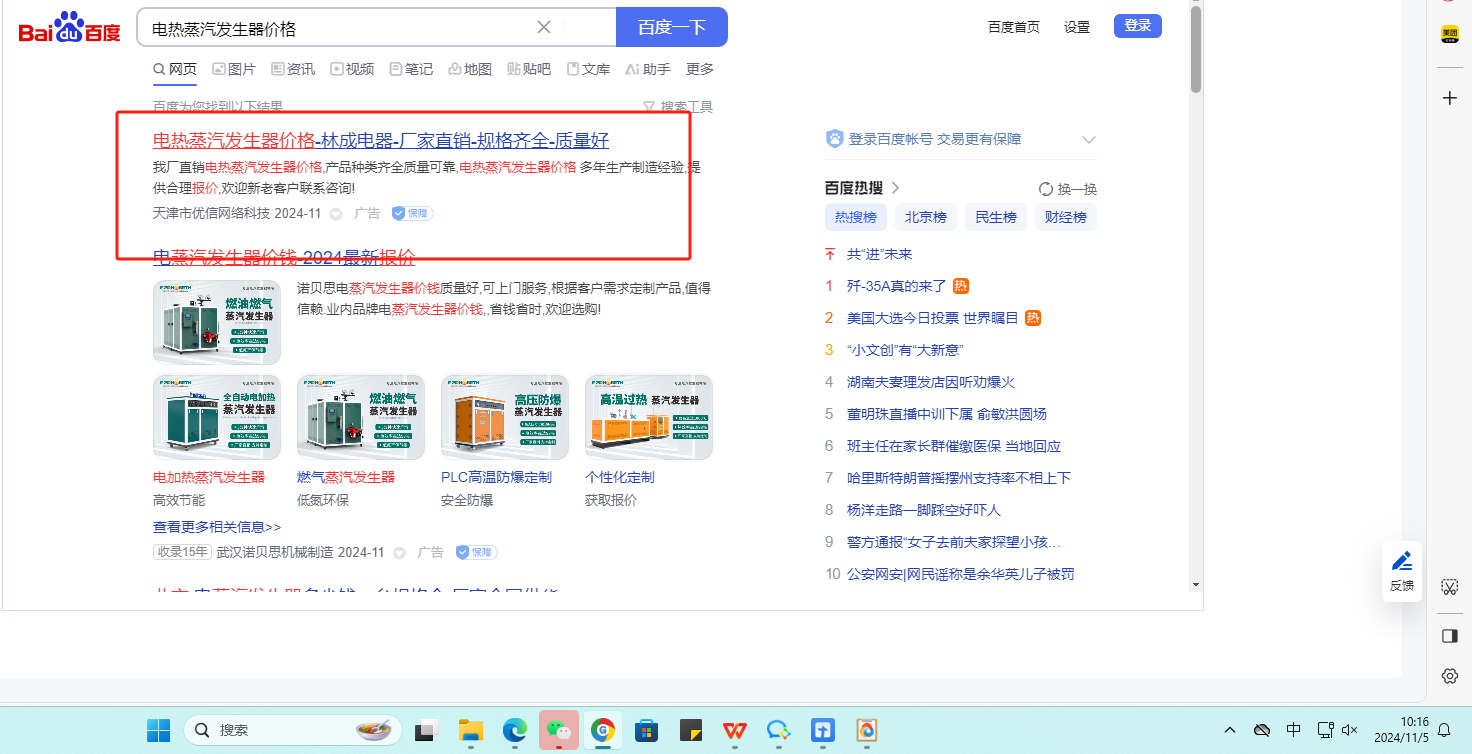
Task: Toggle the sidebar panel layout icon
Action: click(1450, 636)
